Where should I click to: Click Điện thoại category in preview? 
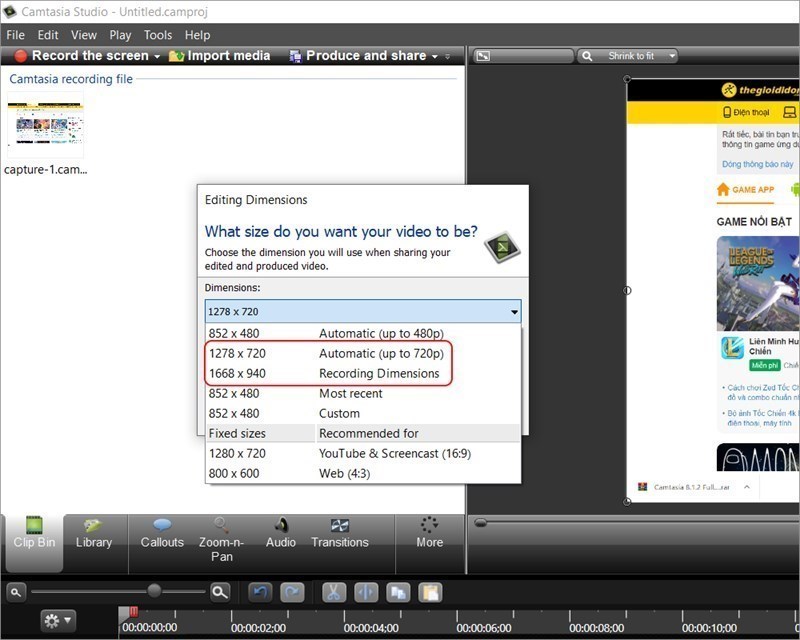click(x=746, y=112)
